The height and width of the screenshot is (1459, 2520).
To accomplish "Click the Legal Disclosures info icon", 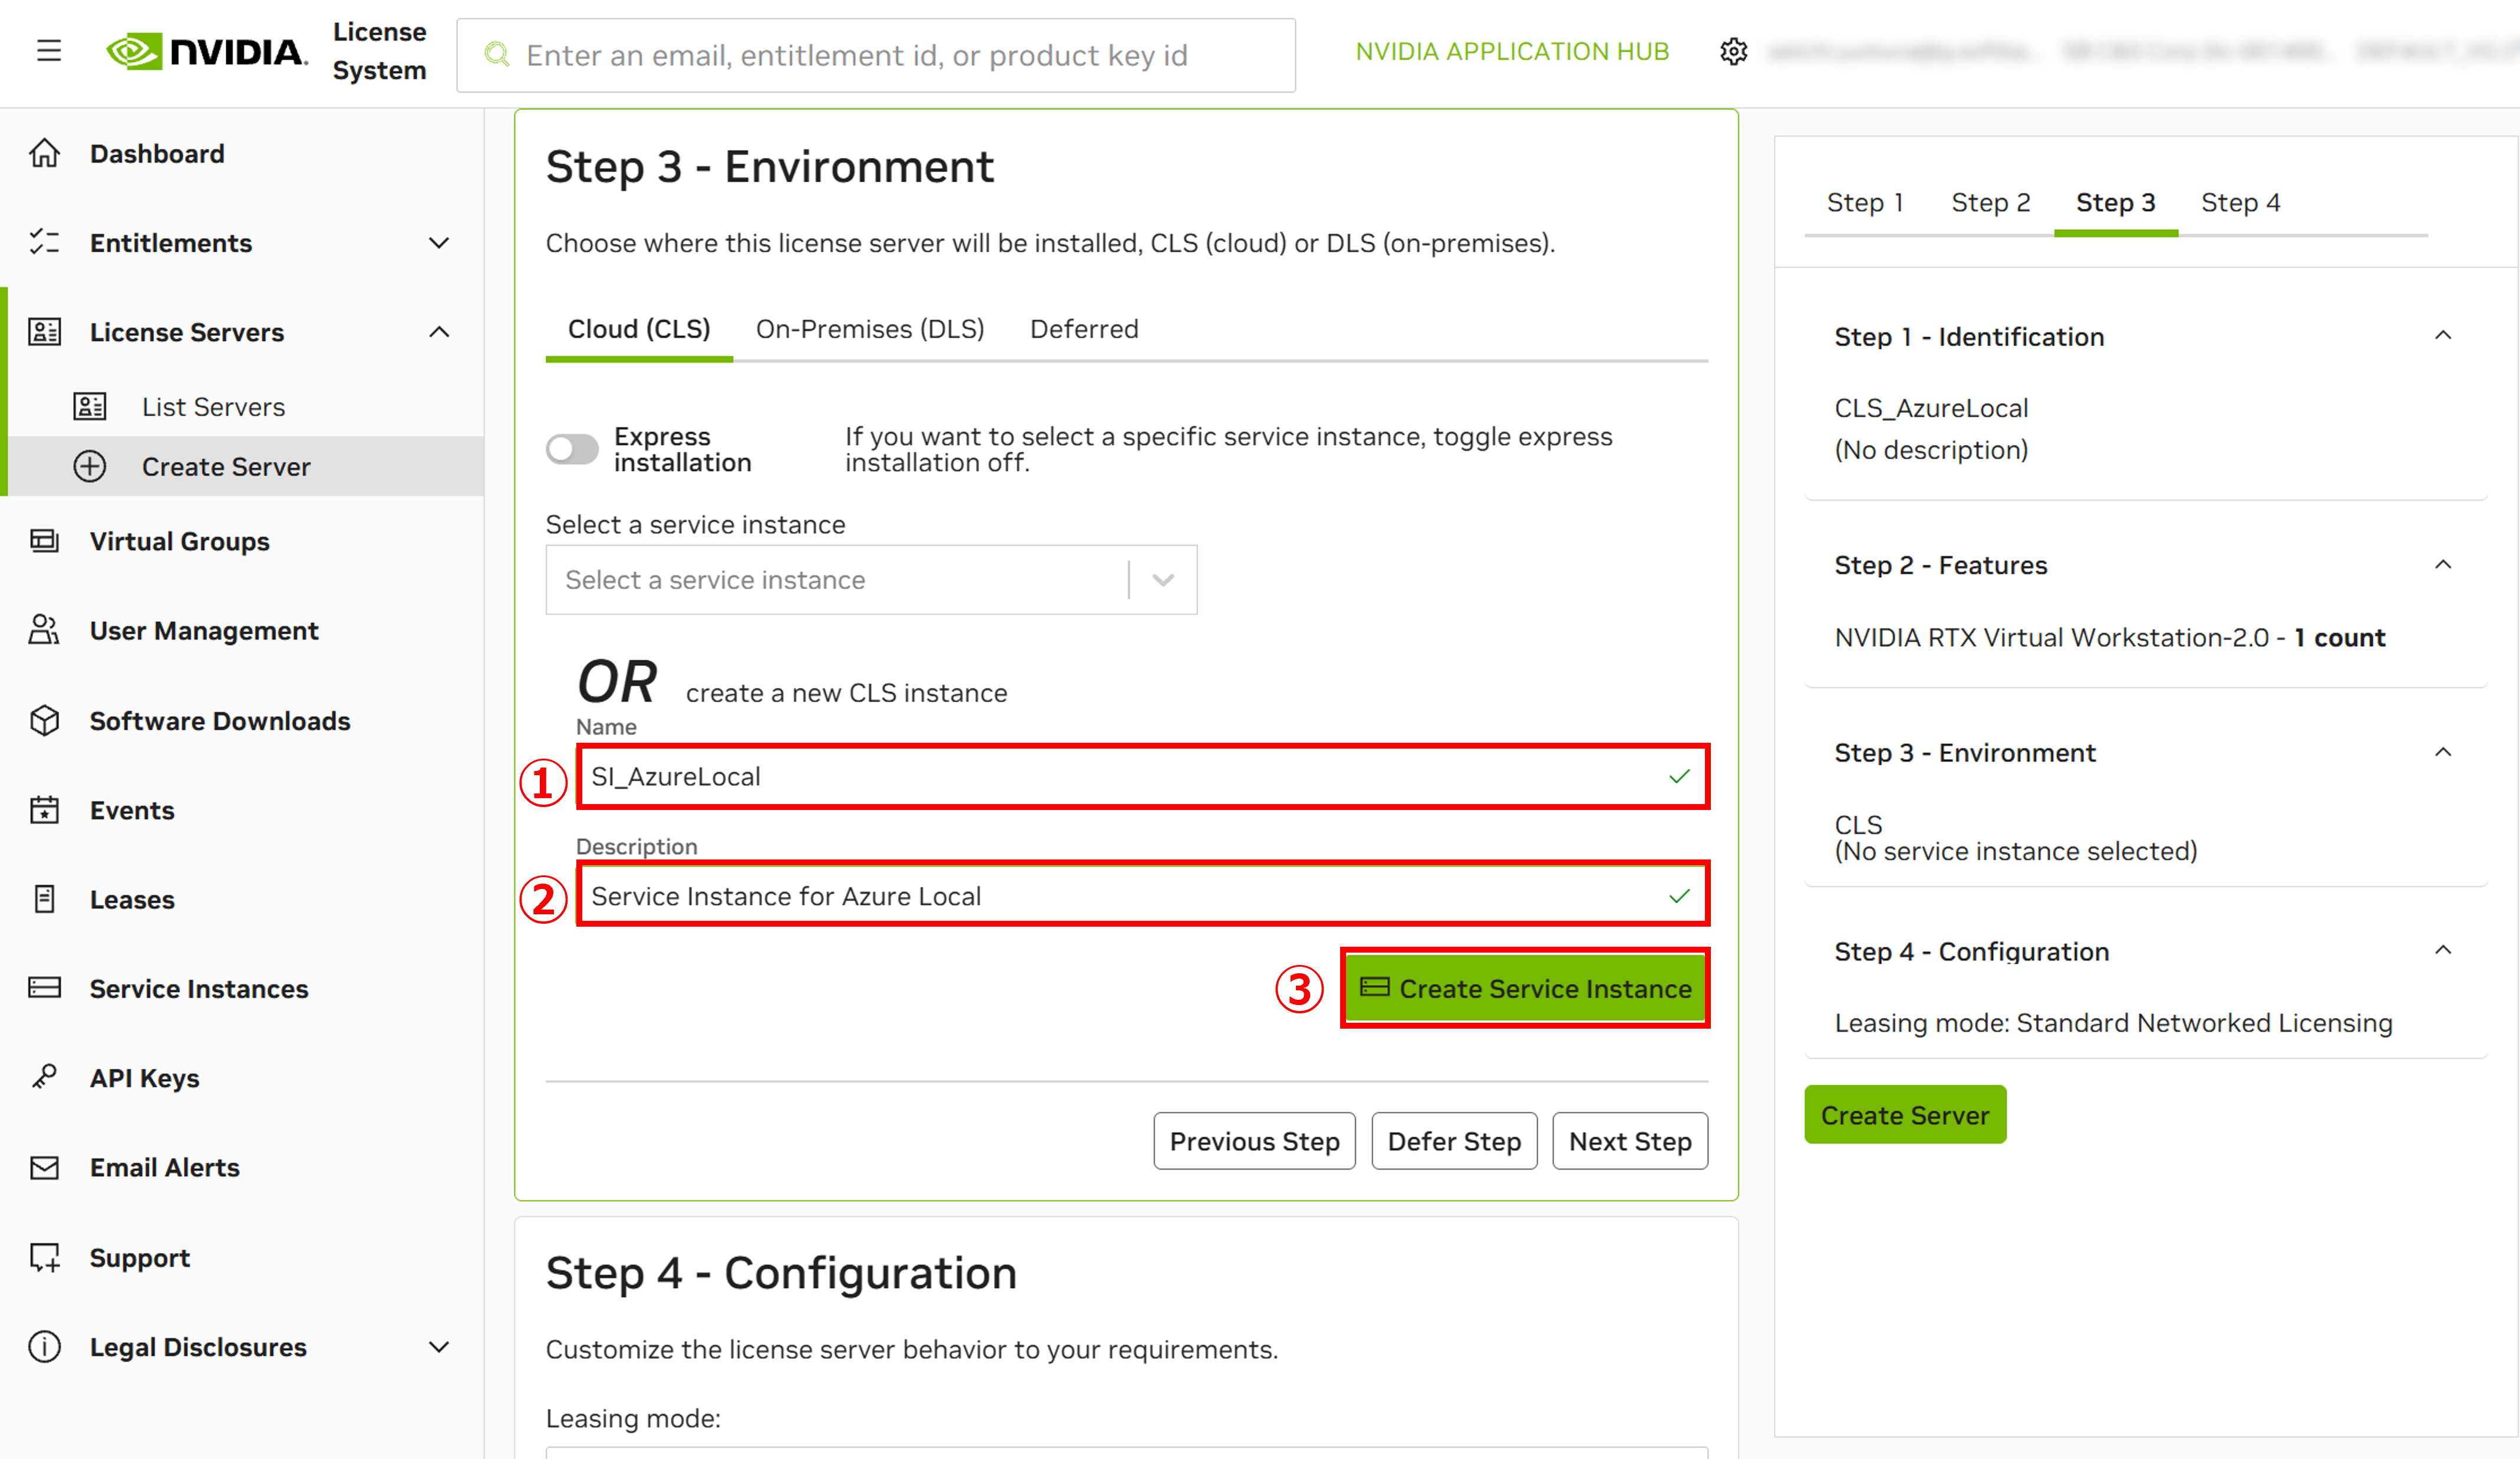I will pos(45,1346).
